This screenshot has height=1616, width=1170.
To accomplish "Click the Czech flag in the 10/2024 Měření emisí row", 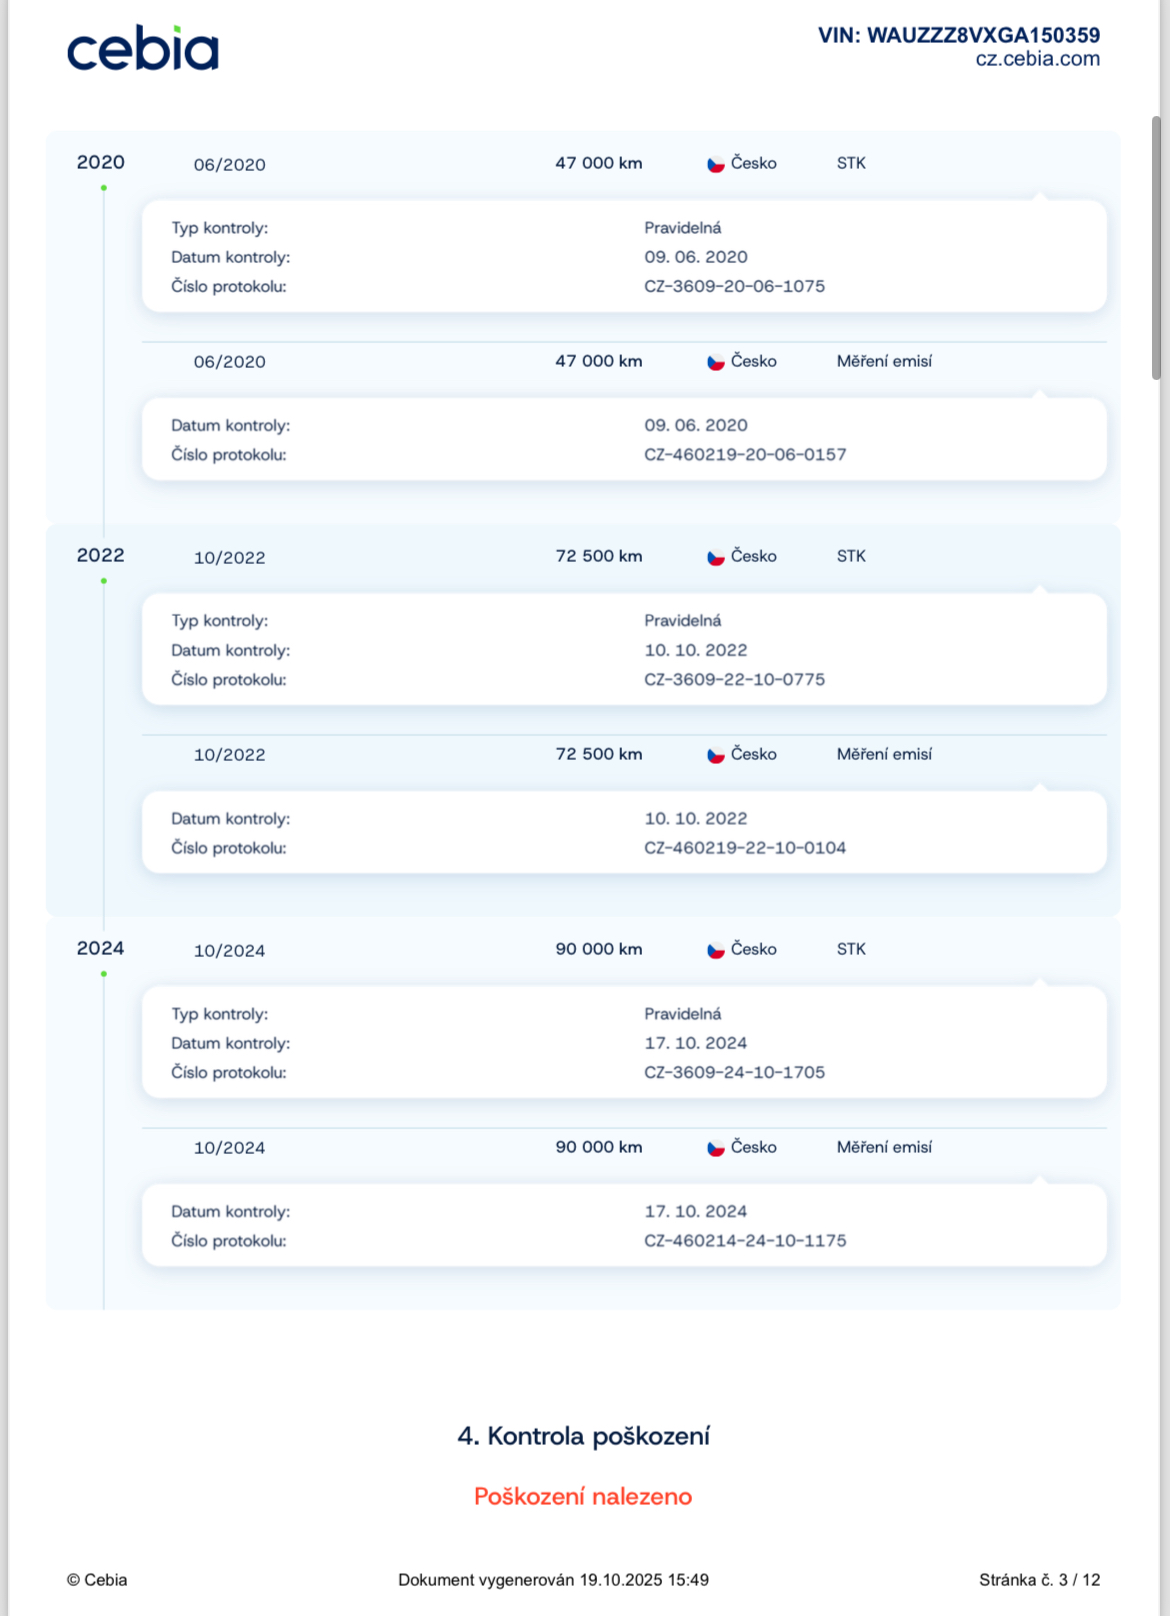I will [716, 1148].
